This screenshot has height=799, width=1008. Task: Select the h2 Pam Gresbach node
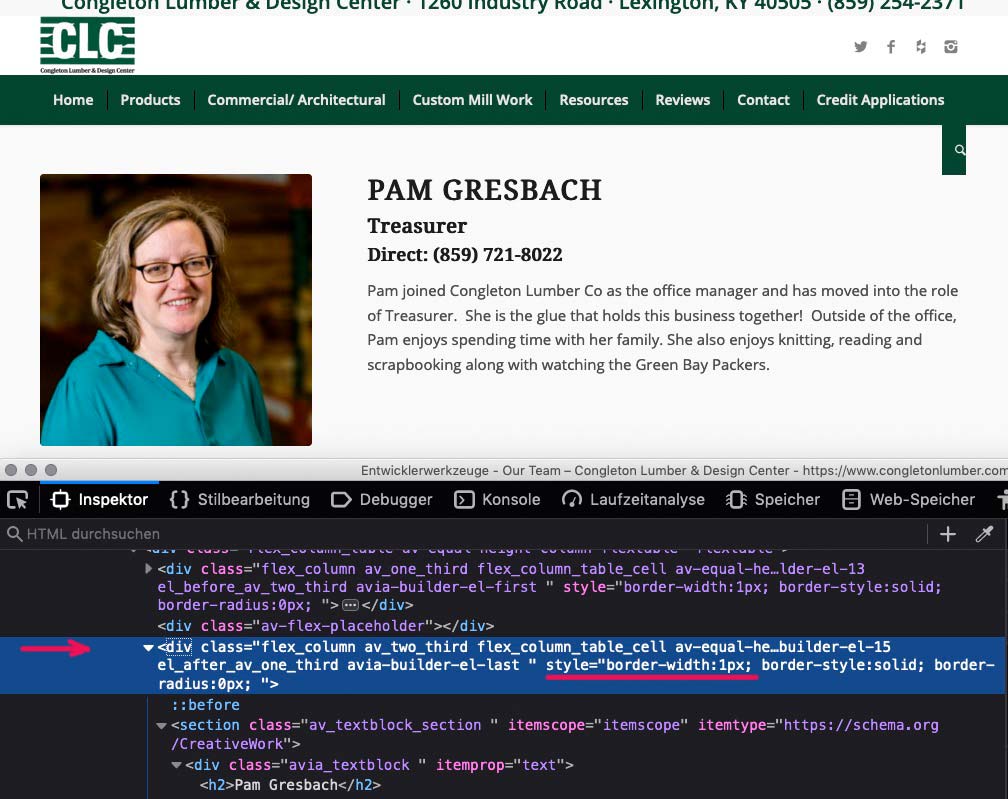click(x=290, y=785)
